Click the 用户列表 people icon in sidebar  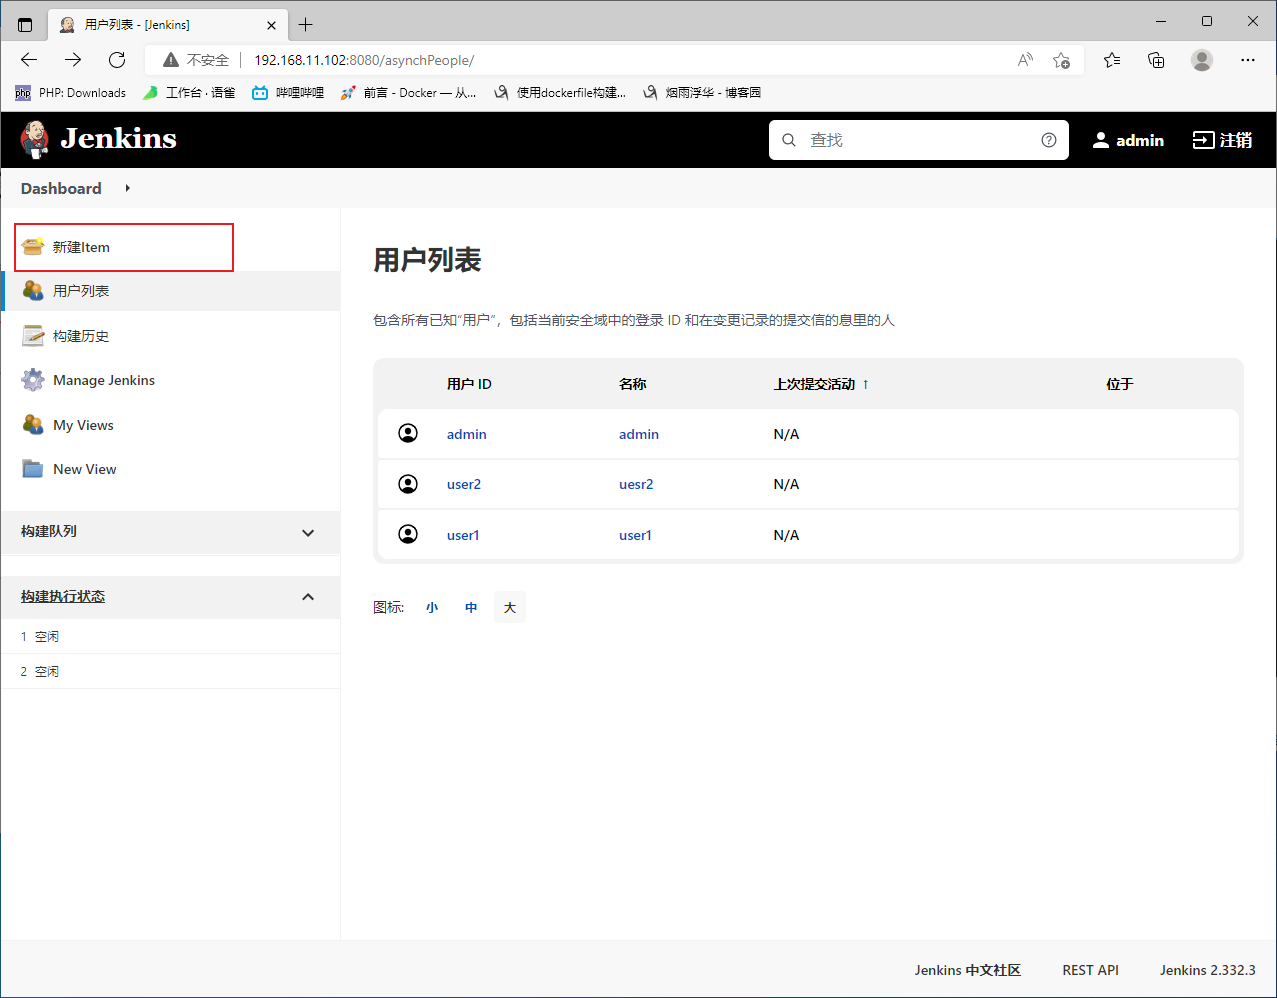33,291
